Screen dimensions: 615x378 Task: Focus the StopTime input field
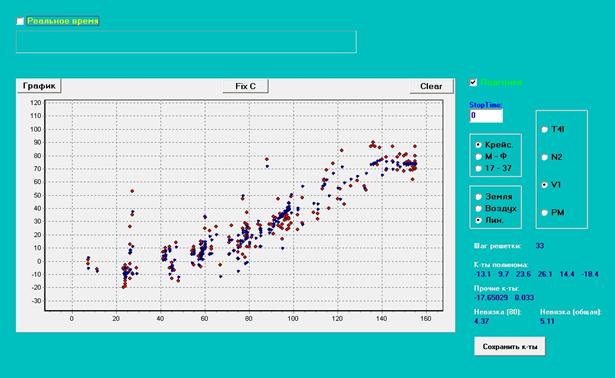point(486,116)
